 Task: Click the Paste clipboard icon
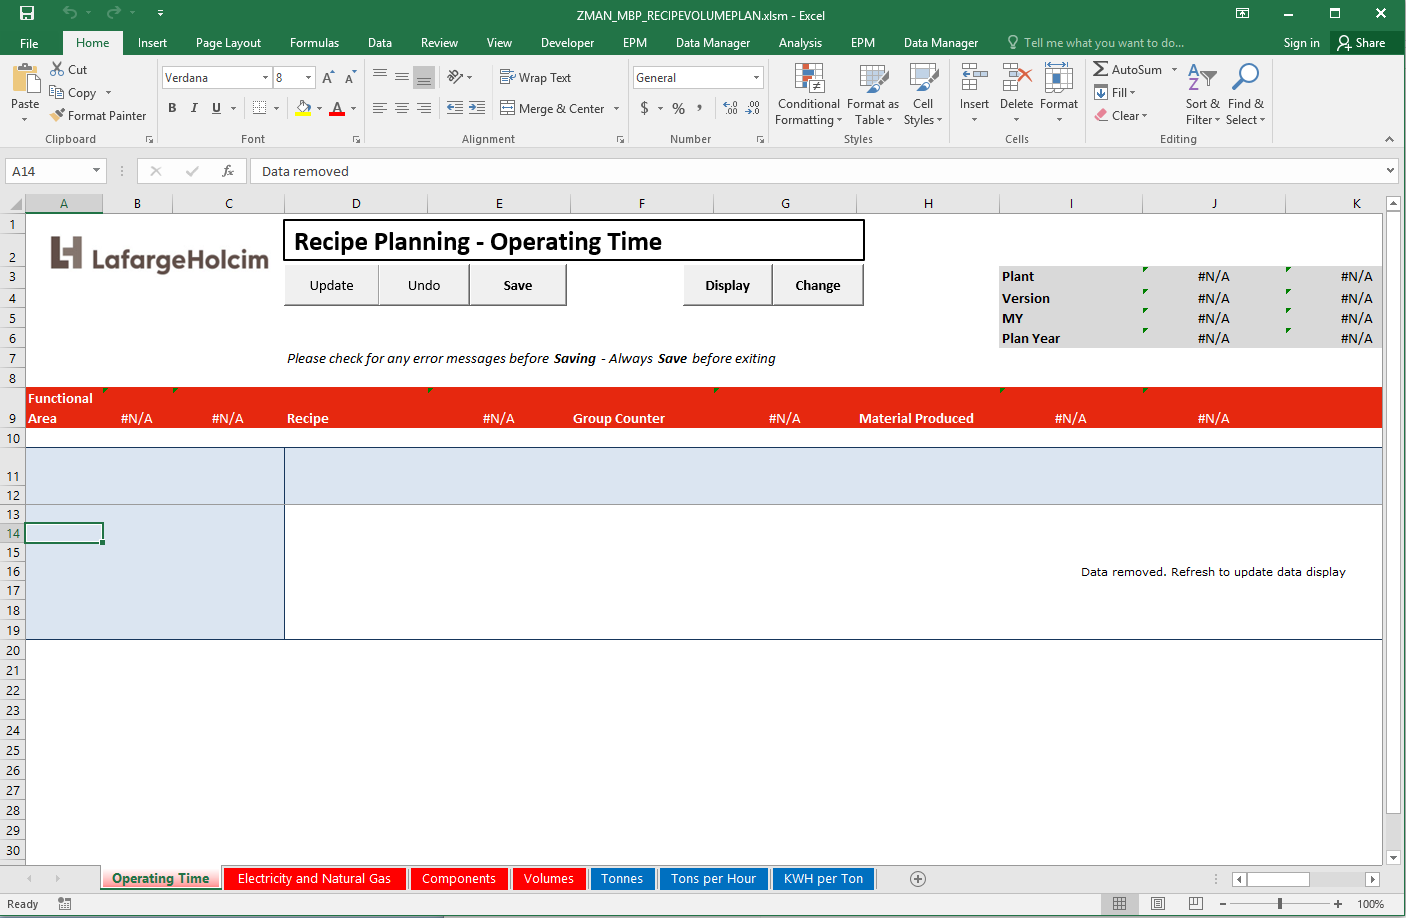pyautogui.click(x=25, y=78)
